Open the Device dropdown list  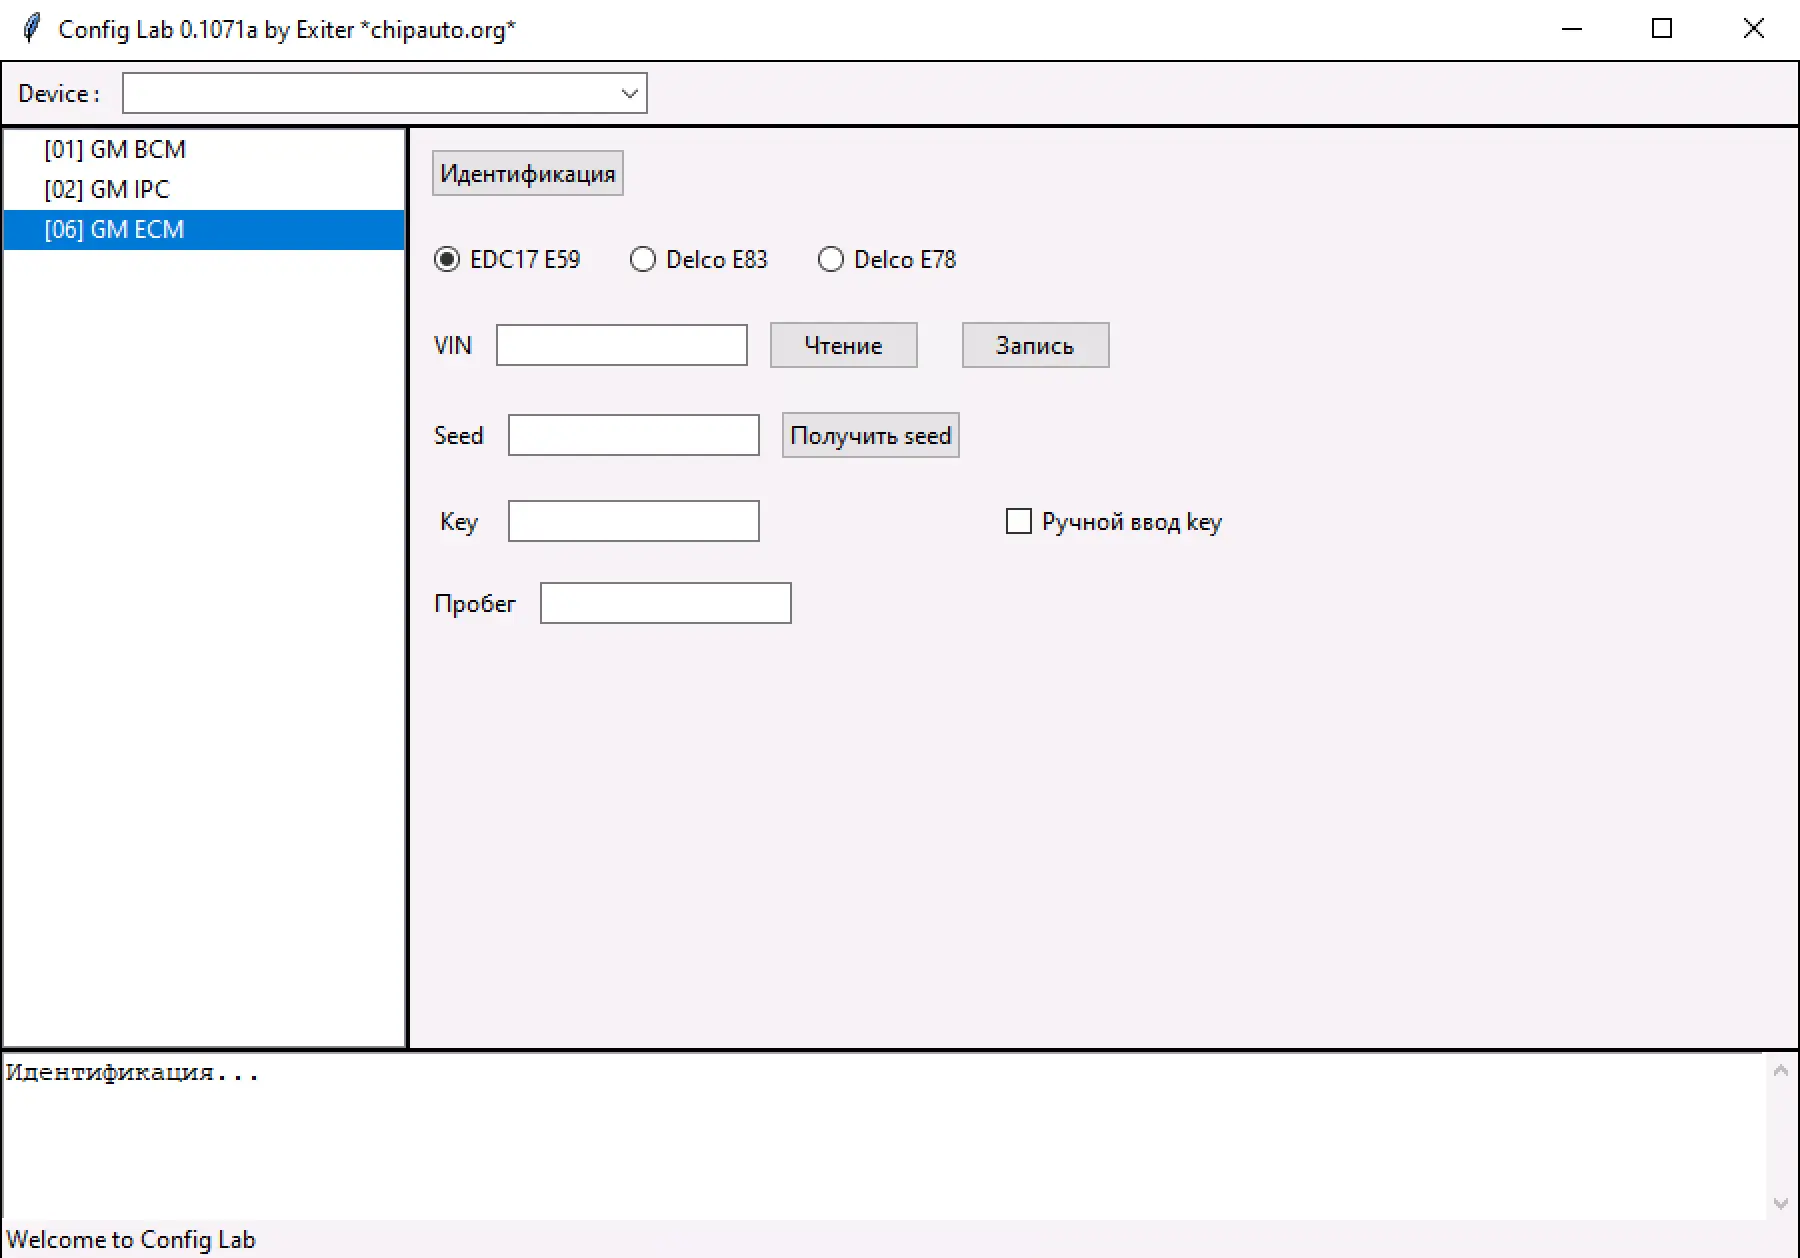(628, 94)
